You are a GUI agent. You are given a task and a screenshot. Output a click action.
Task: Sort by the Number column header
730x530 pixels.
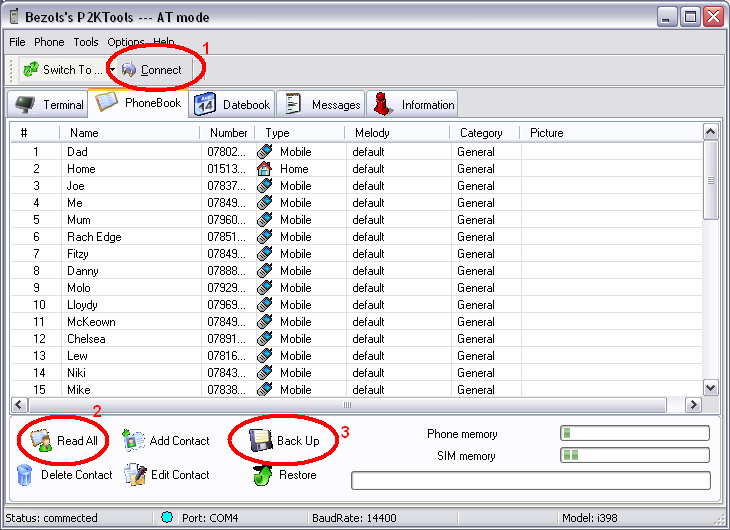tap(228, 133)
